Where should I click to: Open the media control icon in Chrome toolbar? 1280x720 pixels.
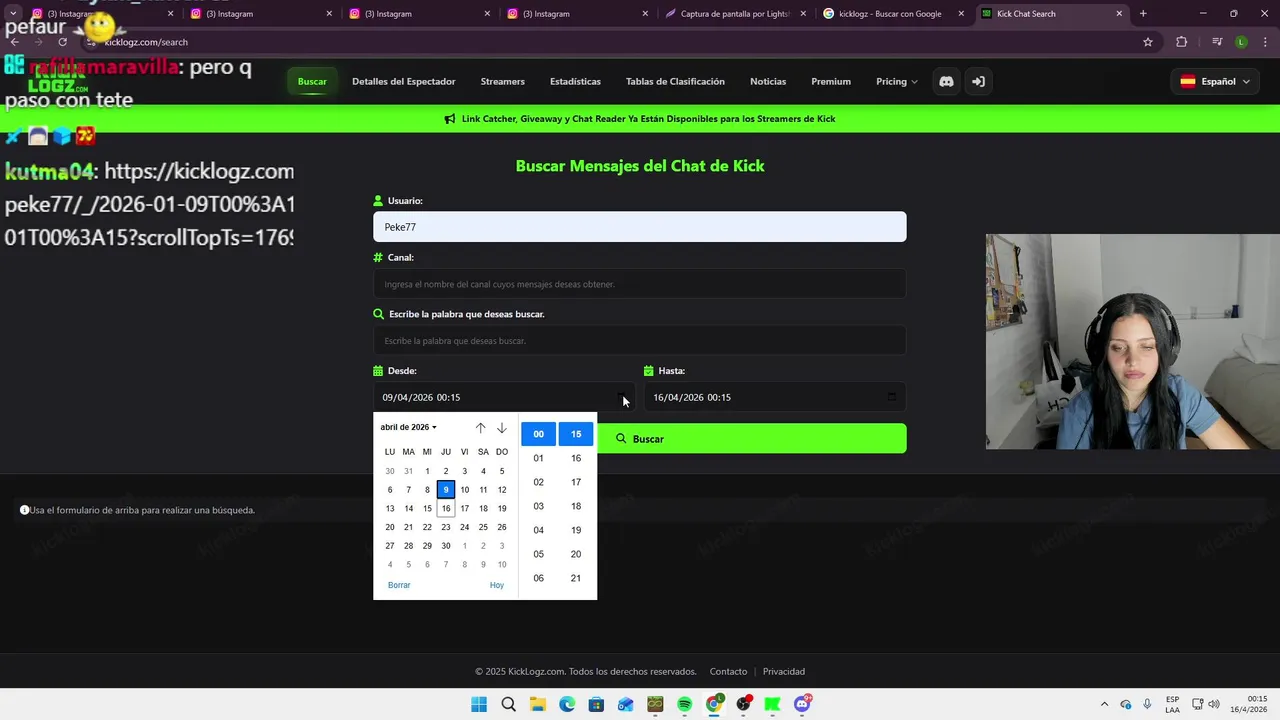pyautogui.click(x=1216, y=42)
